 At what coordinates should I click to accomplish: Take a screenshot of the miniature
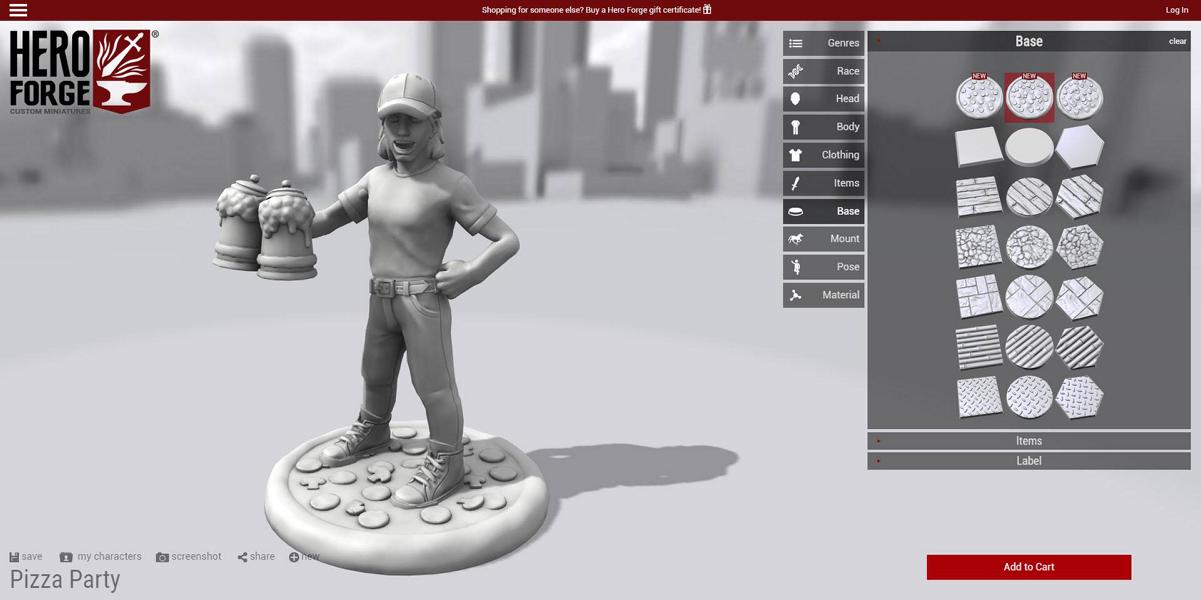tap(189, 557)
